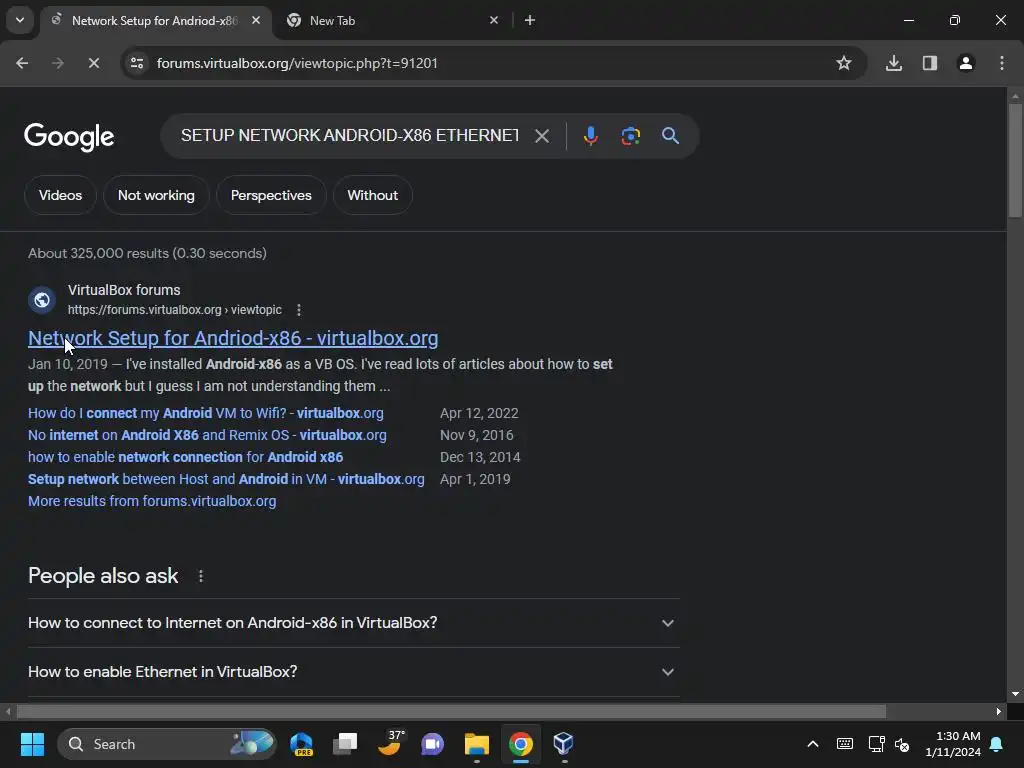Open a new tab with the plus icon
The width and height of the screenshot is (1024, 768).
530,20
